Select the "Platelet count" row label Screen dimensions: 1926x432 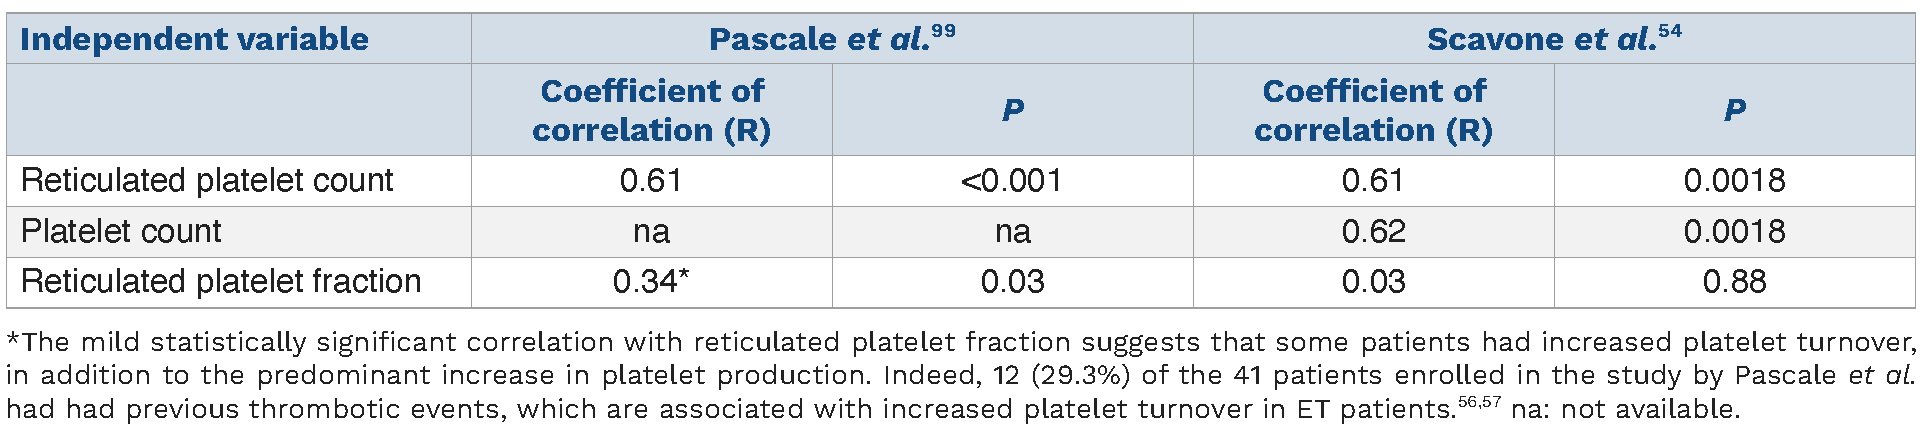coord(121,232)
